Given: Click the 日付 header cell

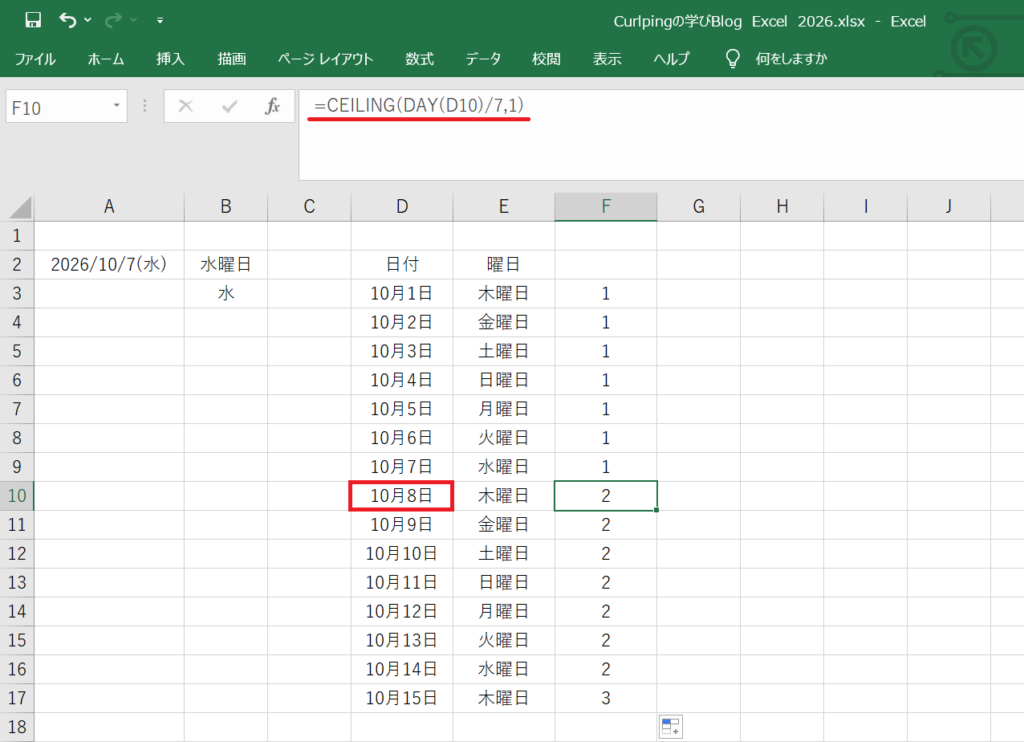Looking at the screenshot, I should 402,265.
